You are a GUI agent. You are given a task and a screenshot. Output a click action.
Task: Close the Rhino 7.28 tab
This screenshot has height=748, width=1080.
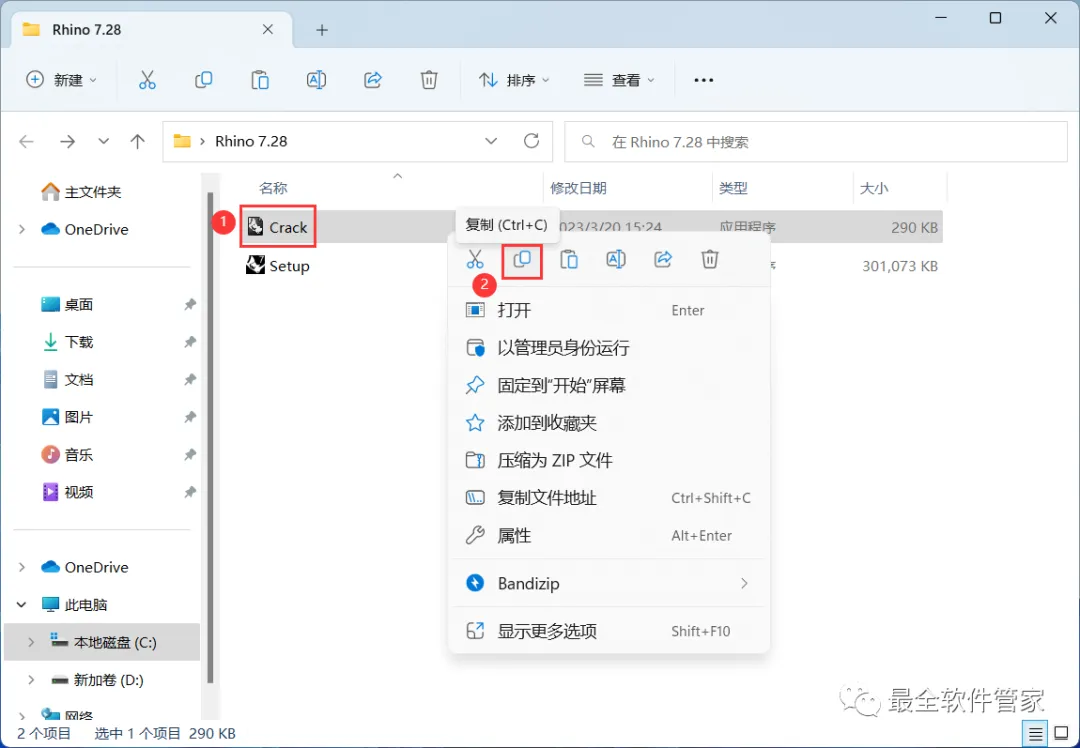click(x=268, y=29)
